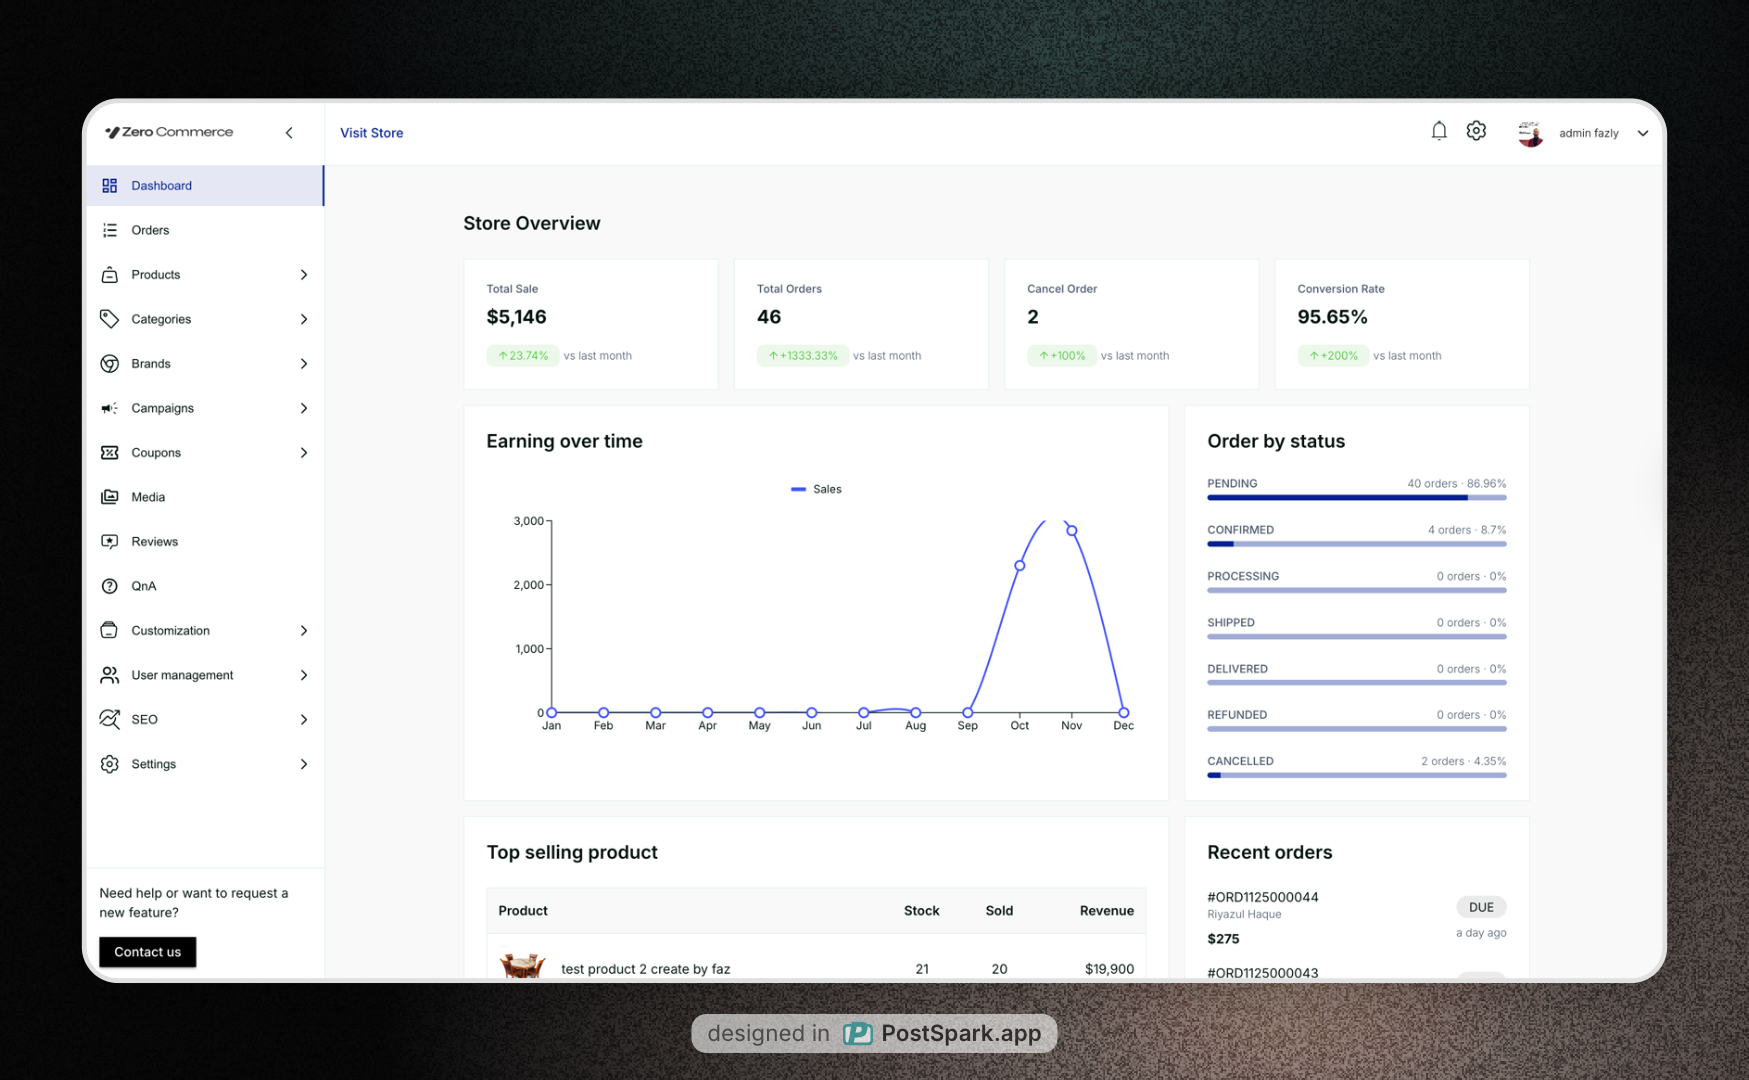This screenshot has height=1080, width=1749.
Task: Click the Media icon in the sidebar
Action: tap(109, 497)
